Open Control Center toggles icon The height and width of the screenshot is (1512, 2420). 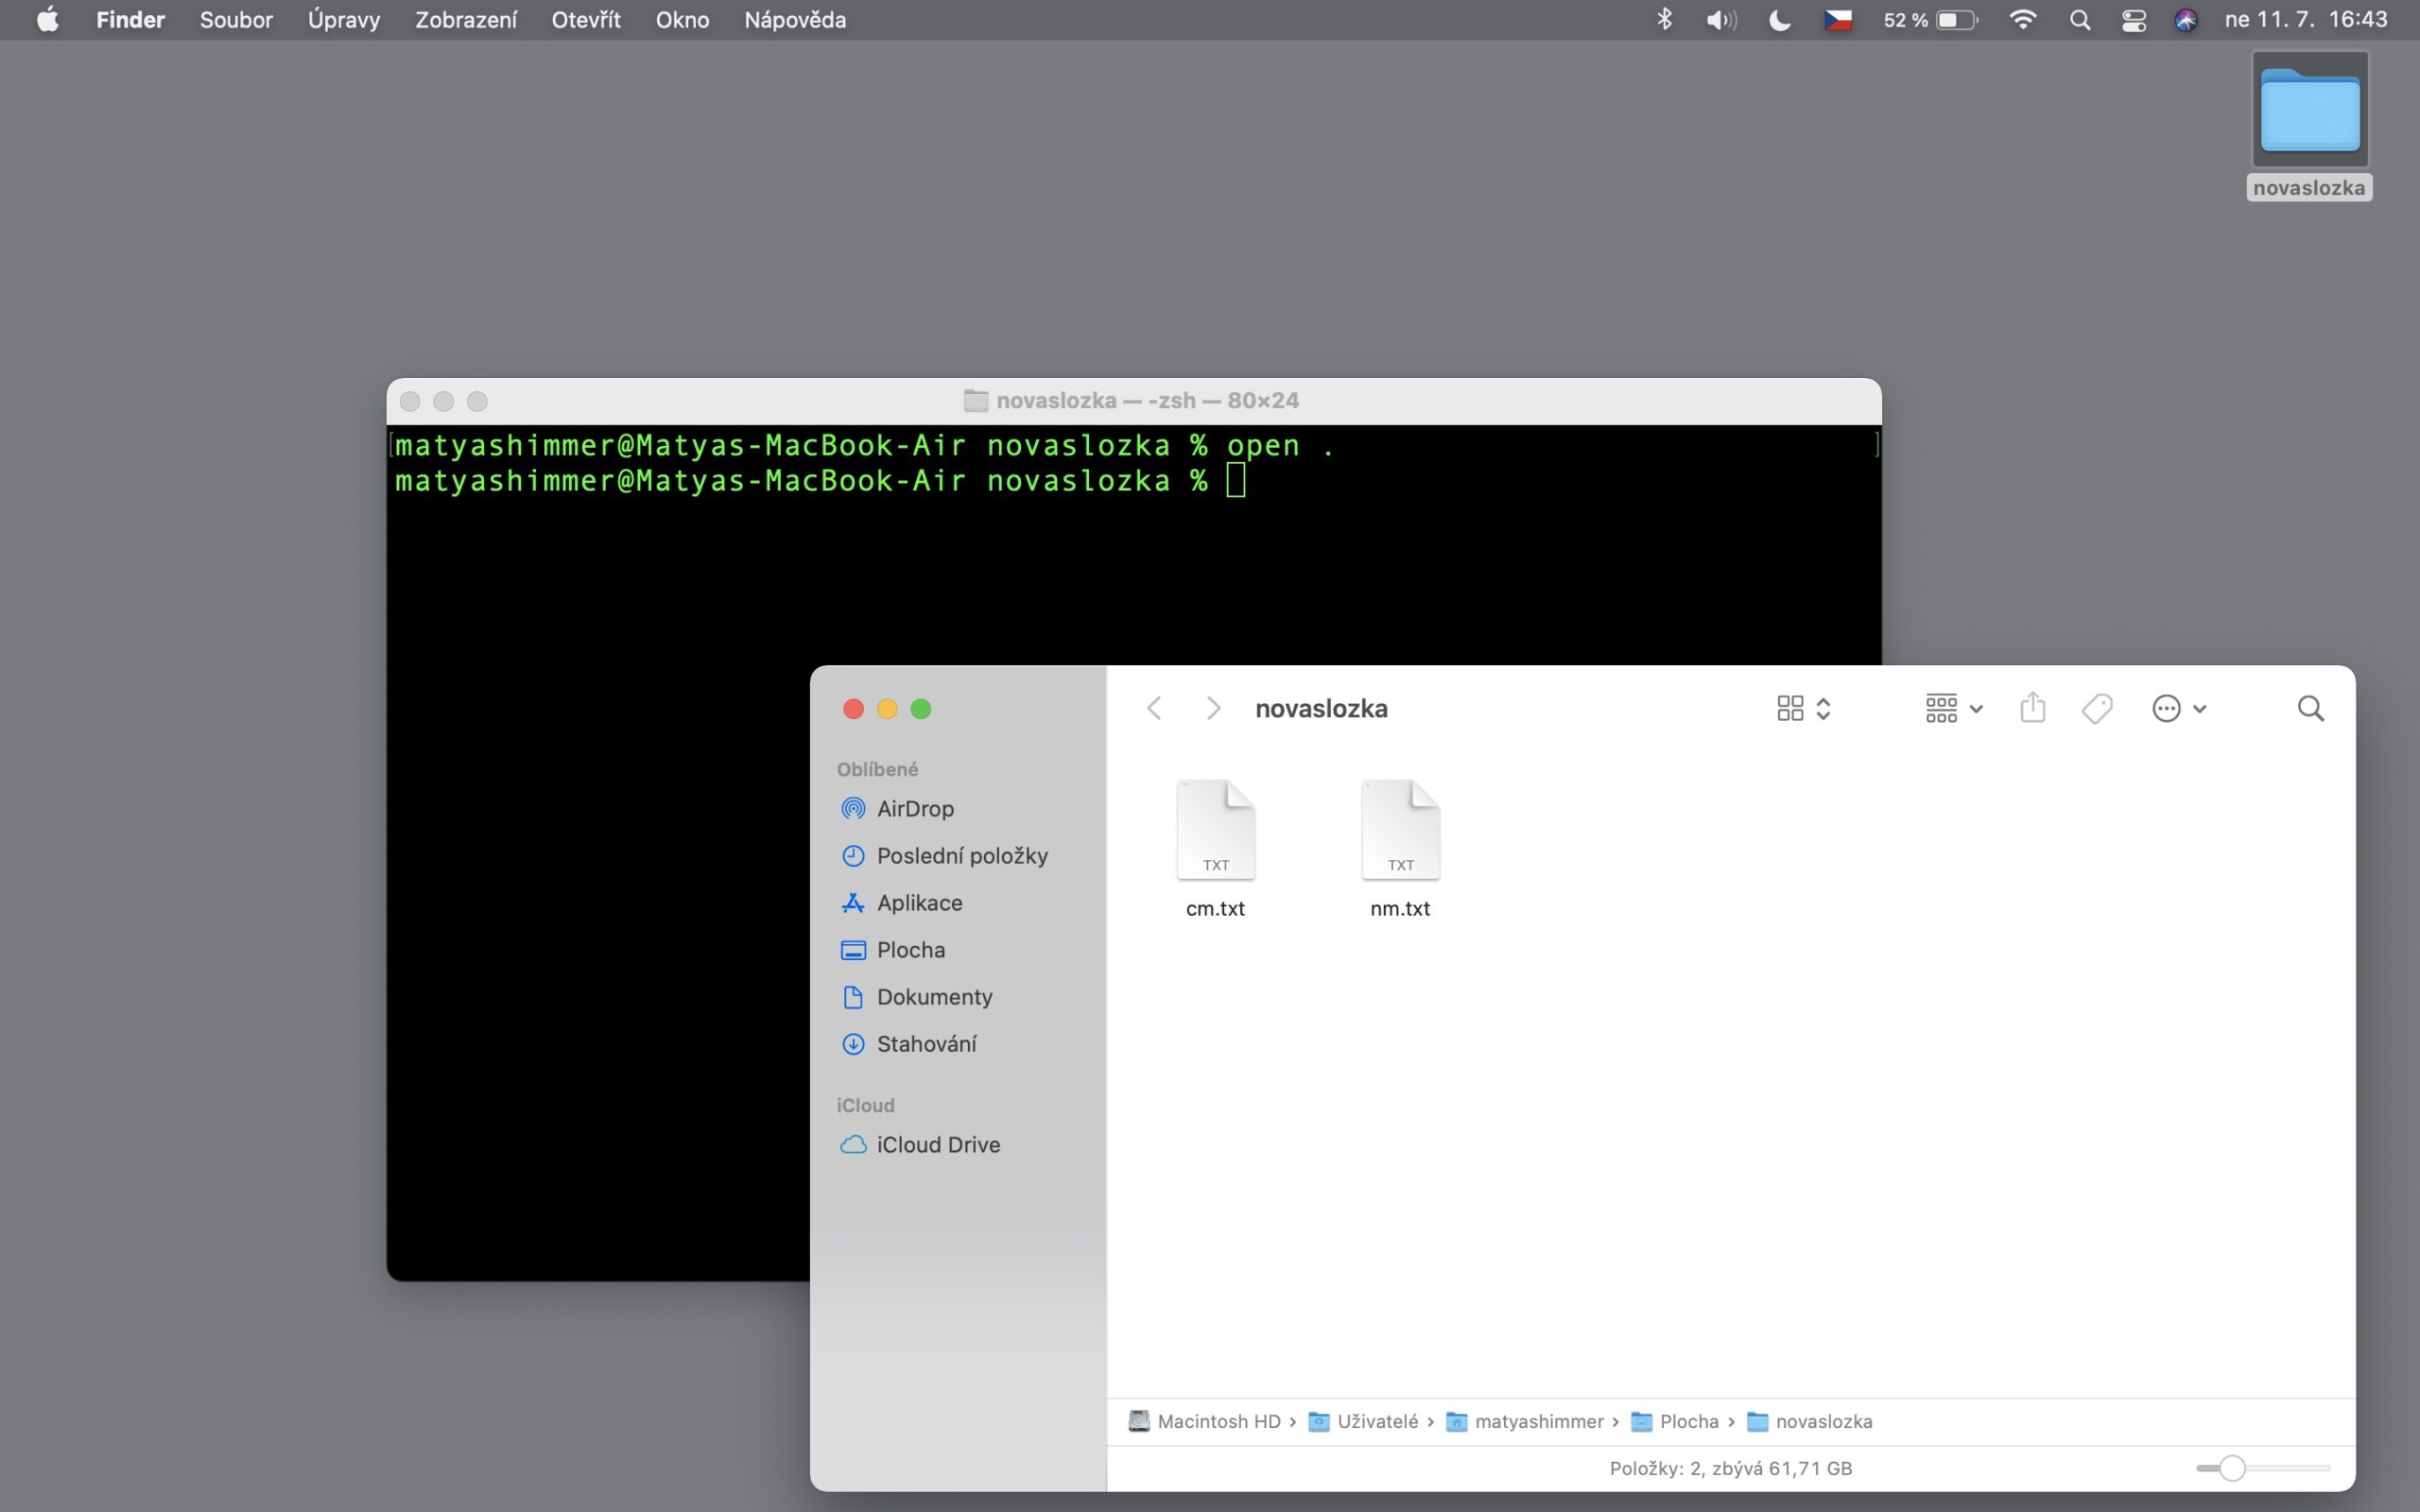(x=2133, y=20)
